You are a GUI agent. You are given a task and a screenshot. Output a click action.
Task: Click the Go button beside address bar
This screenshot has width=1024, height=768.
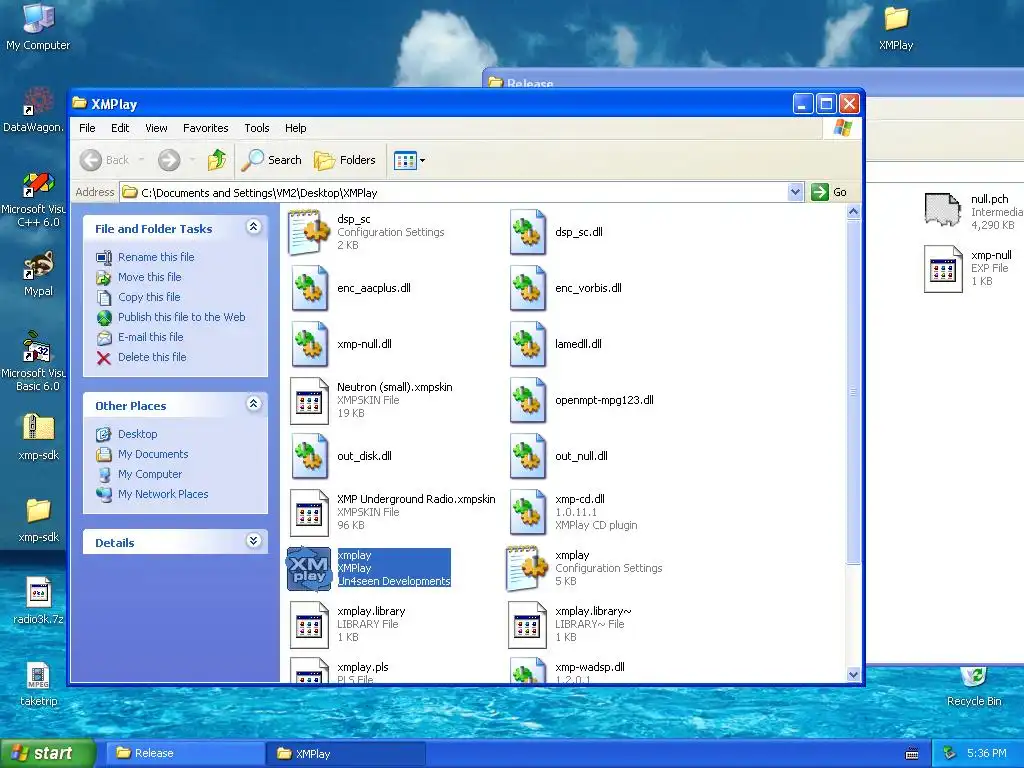point(829,192)
